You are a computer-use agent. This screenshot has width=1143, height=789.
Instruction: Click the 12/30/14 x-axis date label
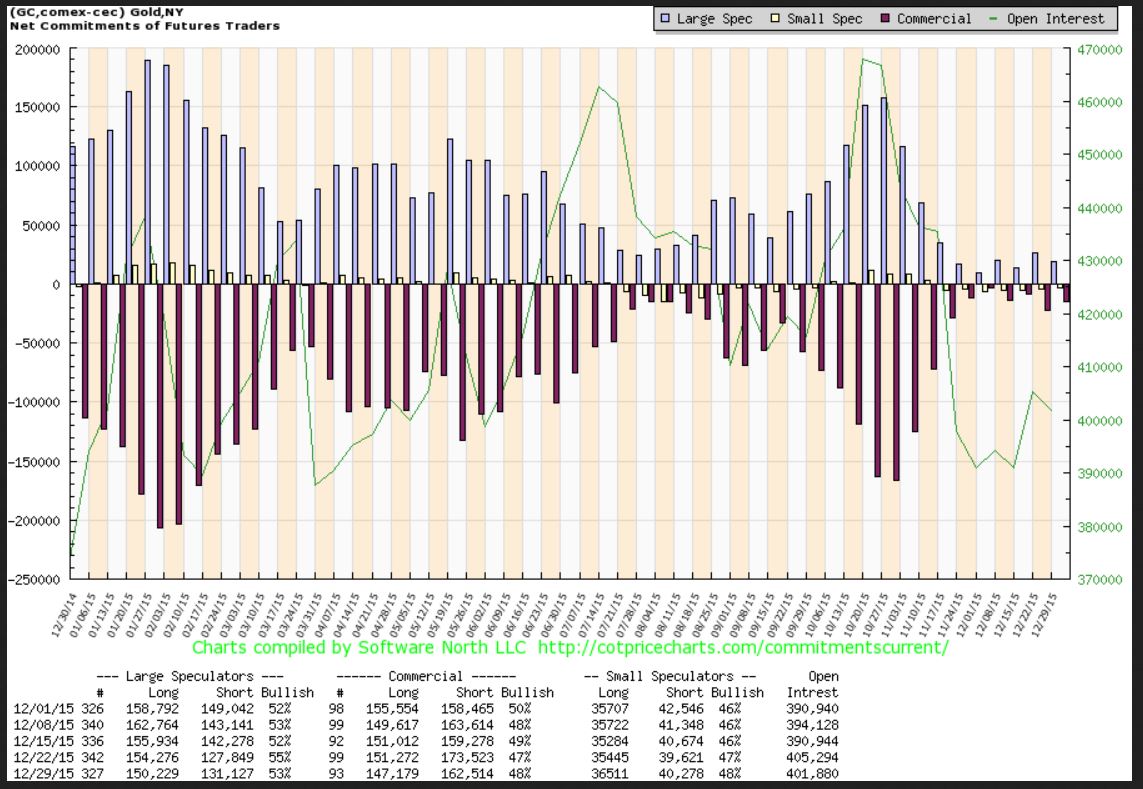70,610
